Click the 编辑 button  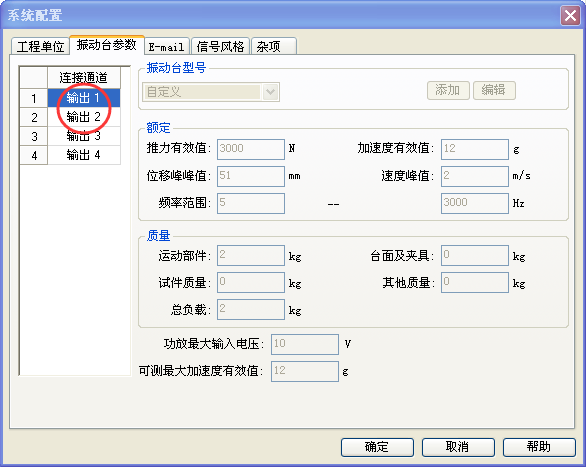point(494,90)
